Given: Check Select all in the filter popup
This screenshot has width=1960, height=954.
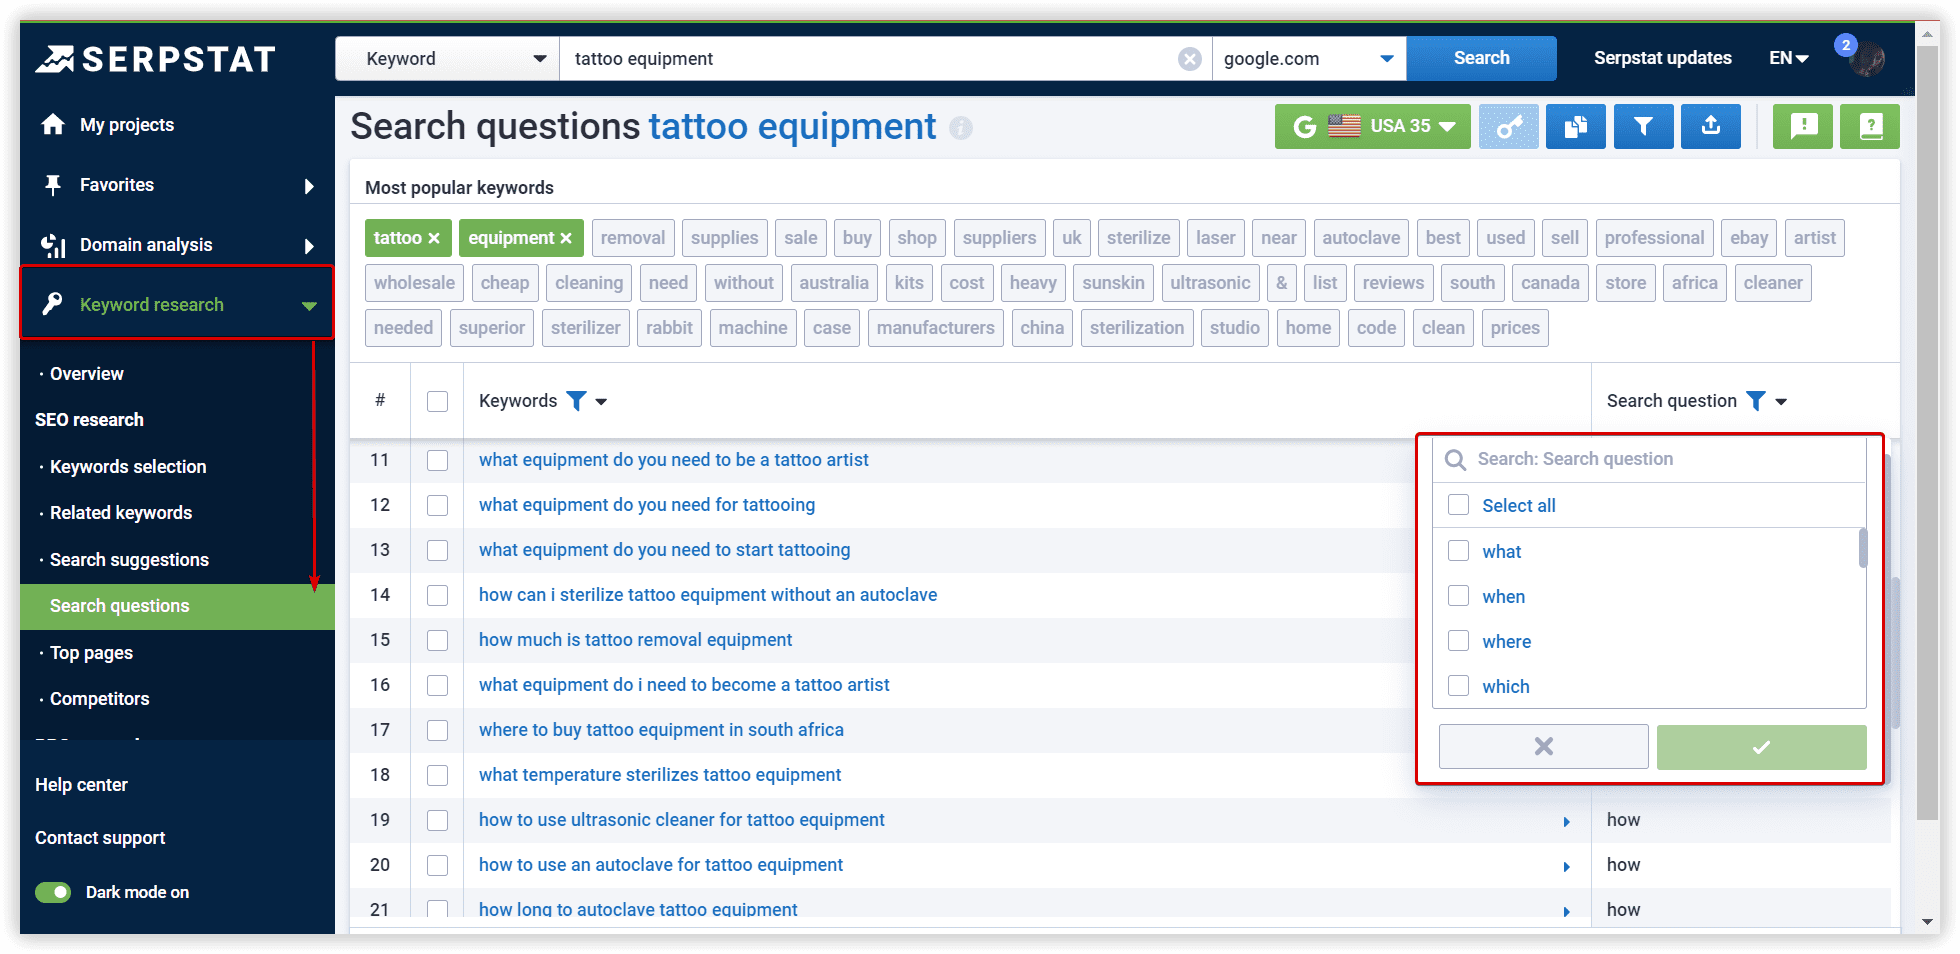Looking at the screenshot, I should [x=1458, y=505].
